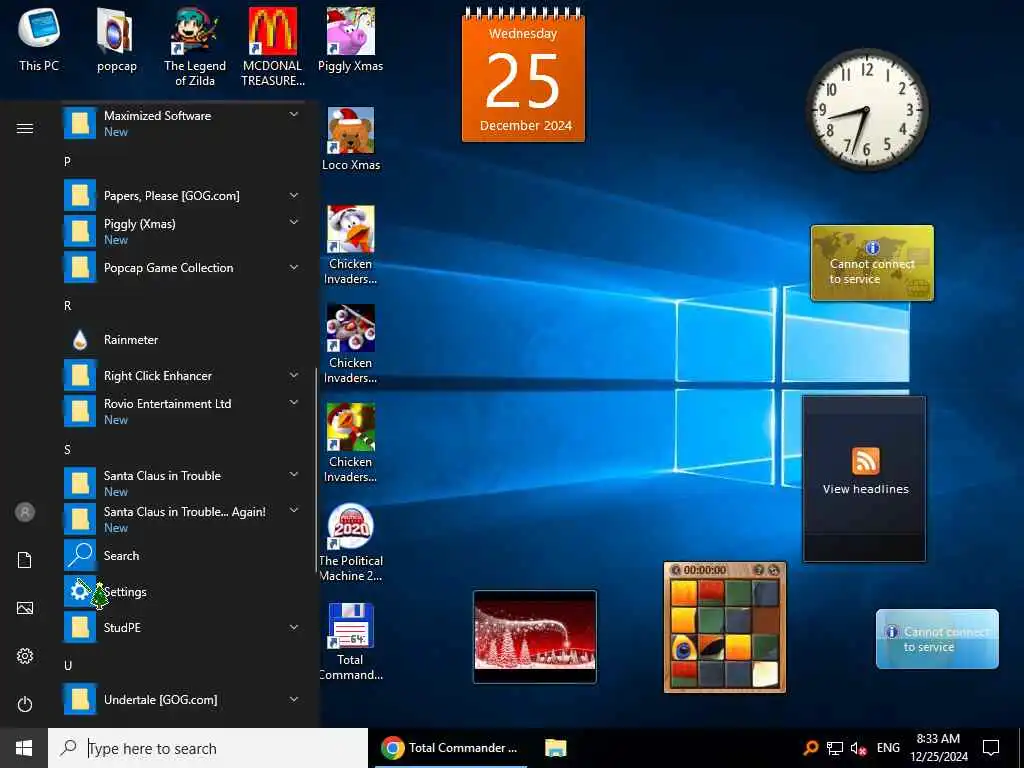Screen dimensions: 1024x768
Task: Open Search in the app list
Action: [182, 556]
